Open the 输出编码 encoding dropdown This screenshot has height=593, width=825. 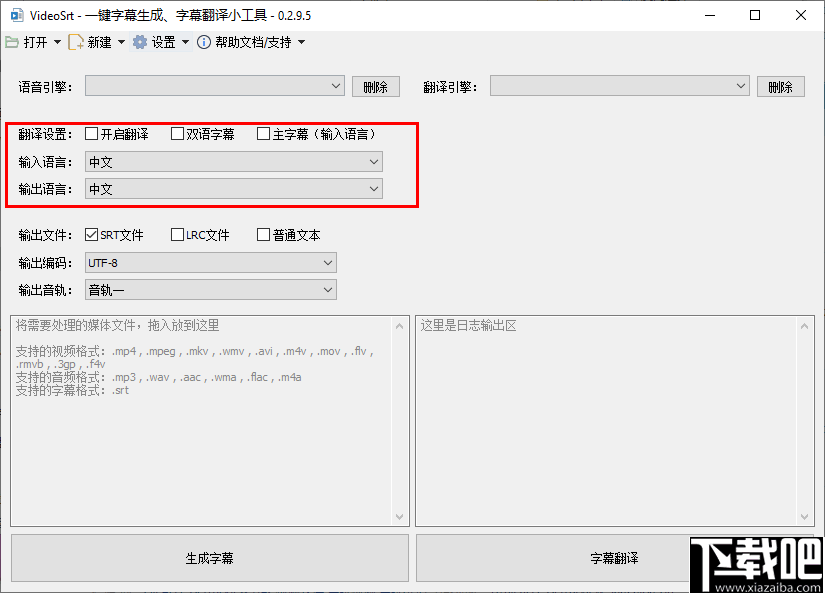pyautogui.click(x=330, y=262)
